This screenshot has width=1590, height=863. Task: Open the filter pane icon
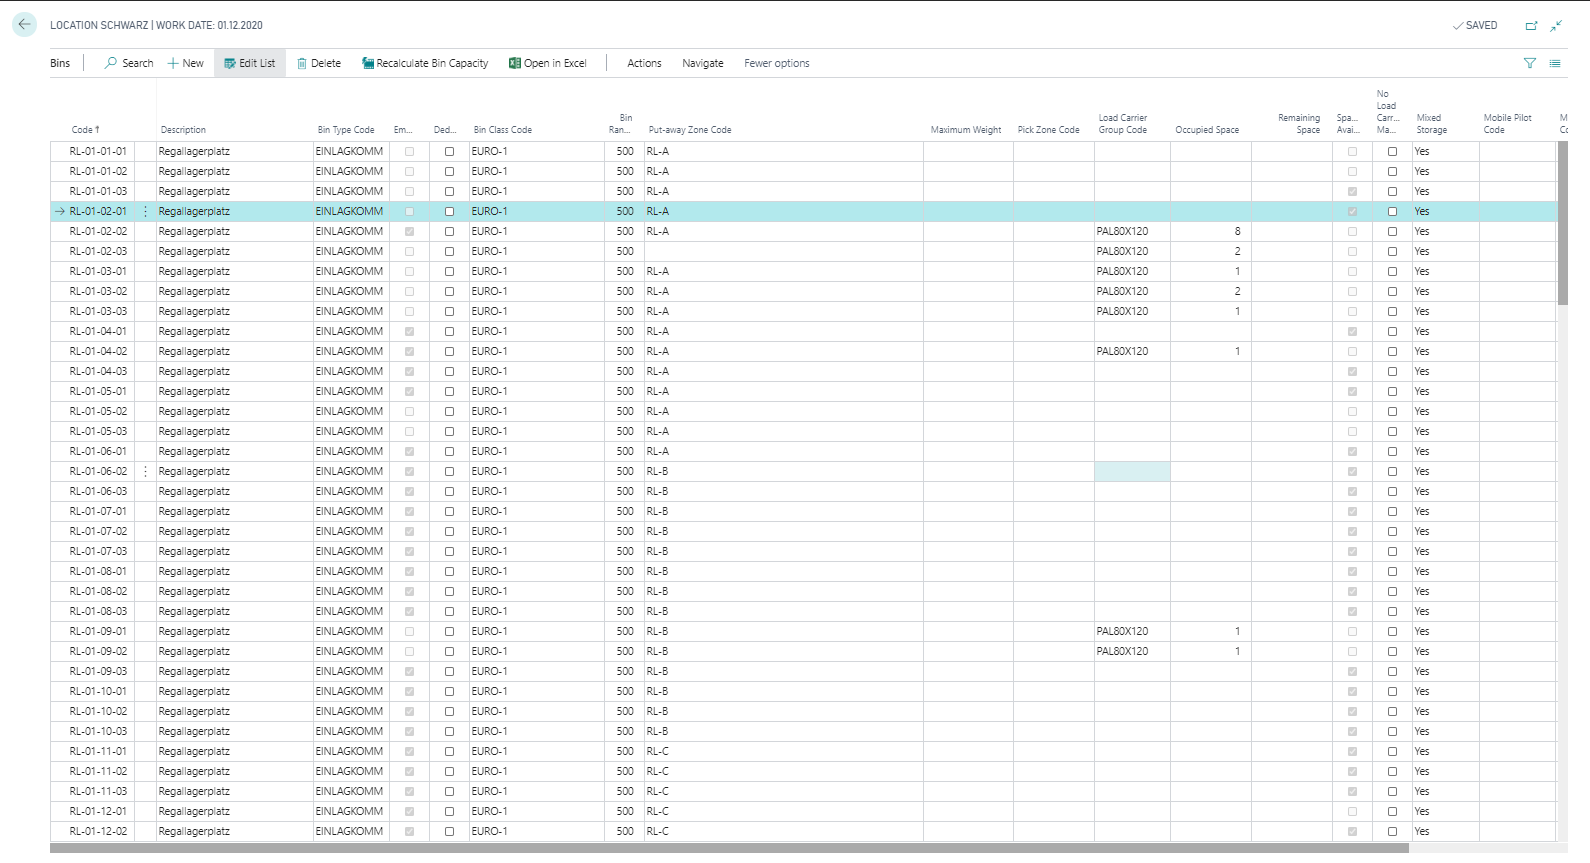(x=1529, y=63)
